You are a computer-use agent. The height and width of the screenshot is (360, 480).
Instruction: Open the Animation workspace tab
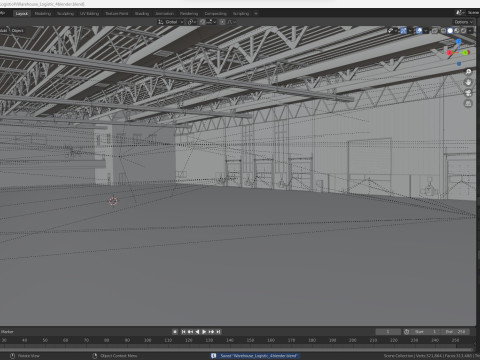click(x=165, y=14)
